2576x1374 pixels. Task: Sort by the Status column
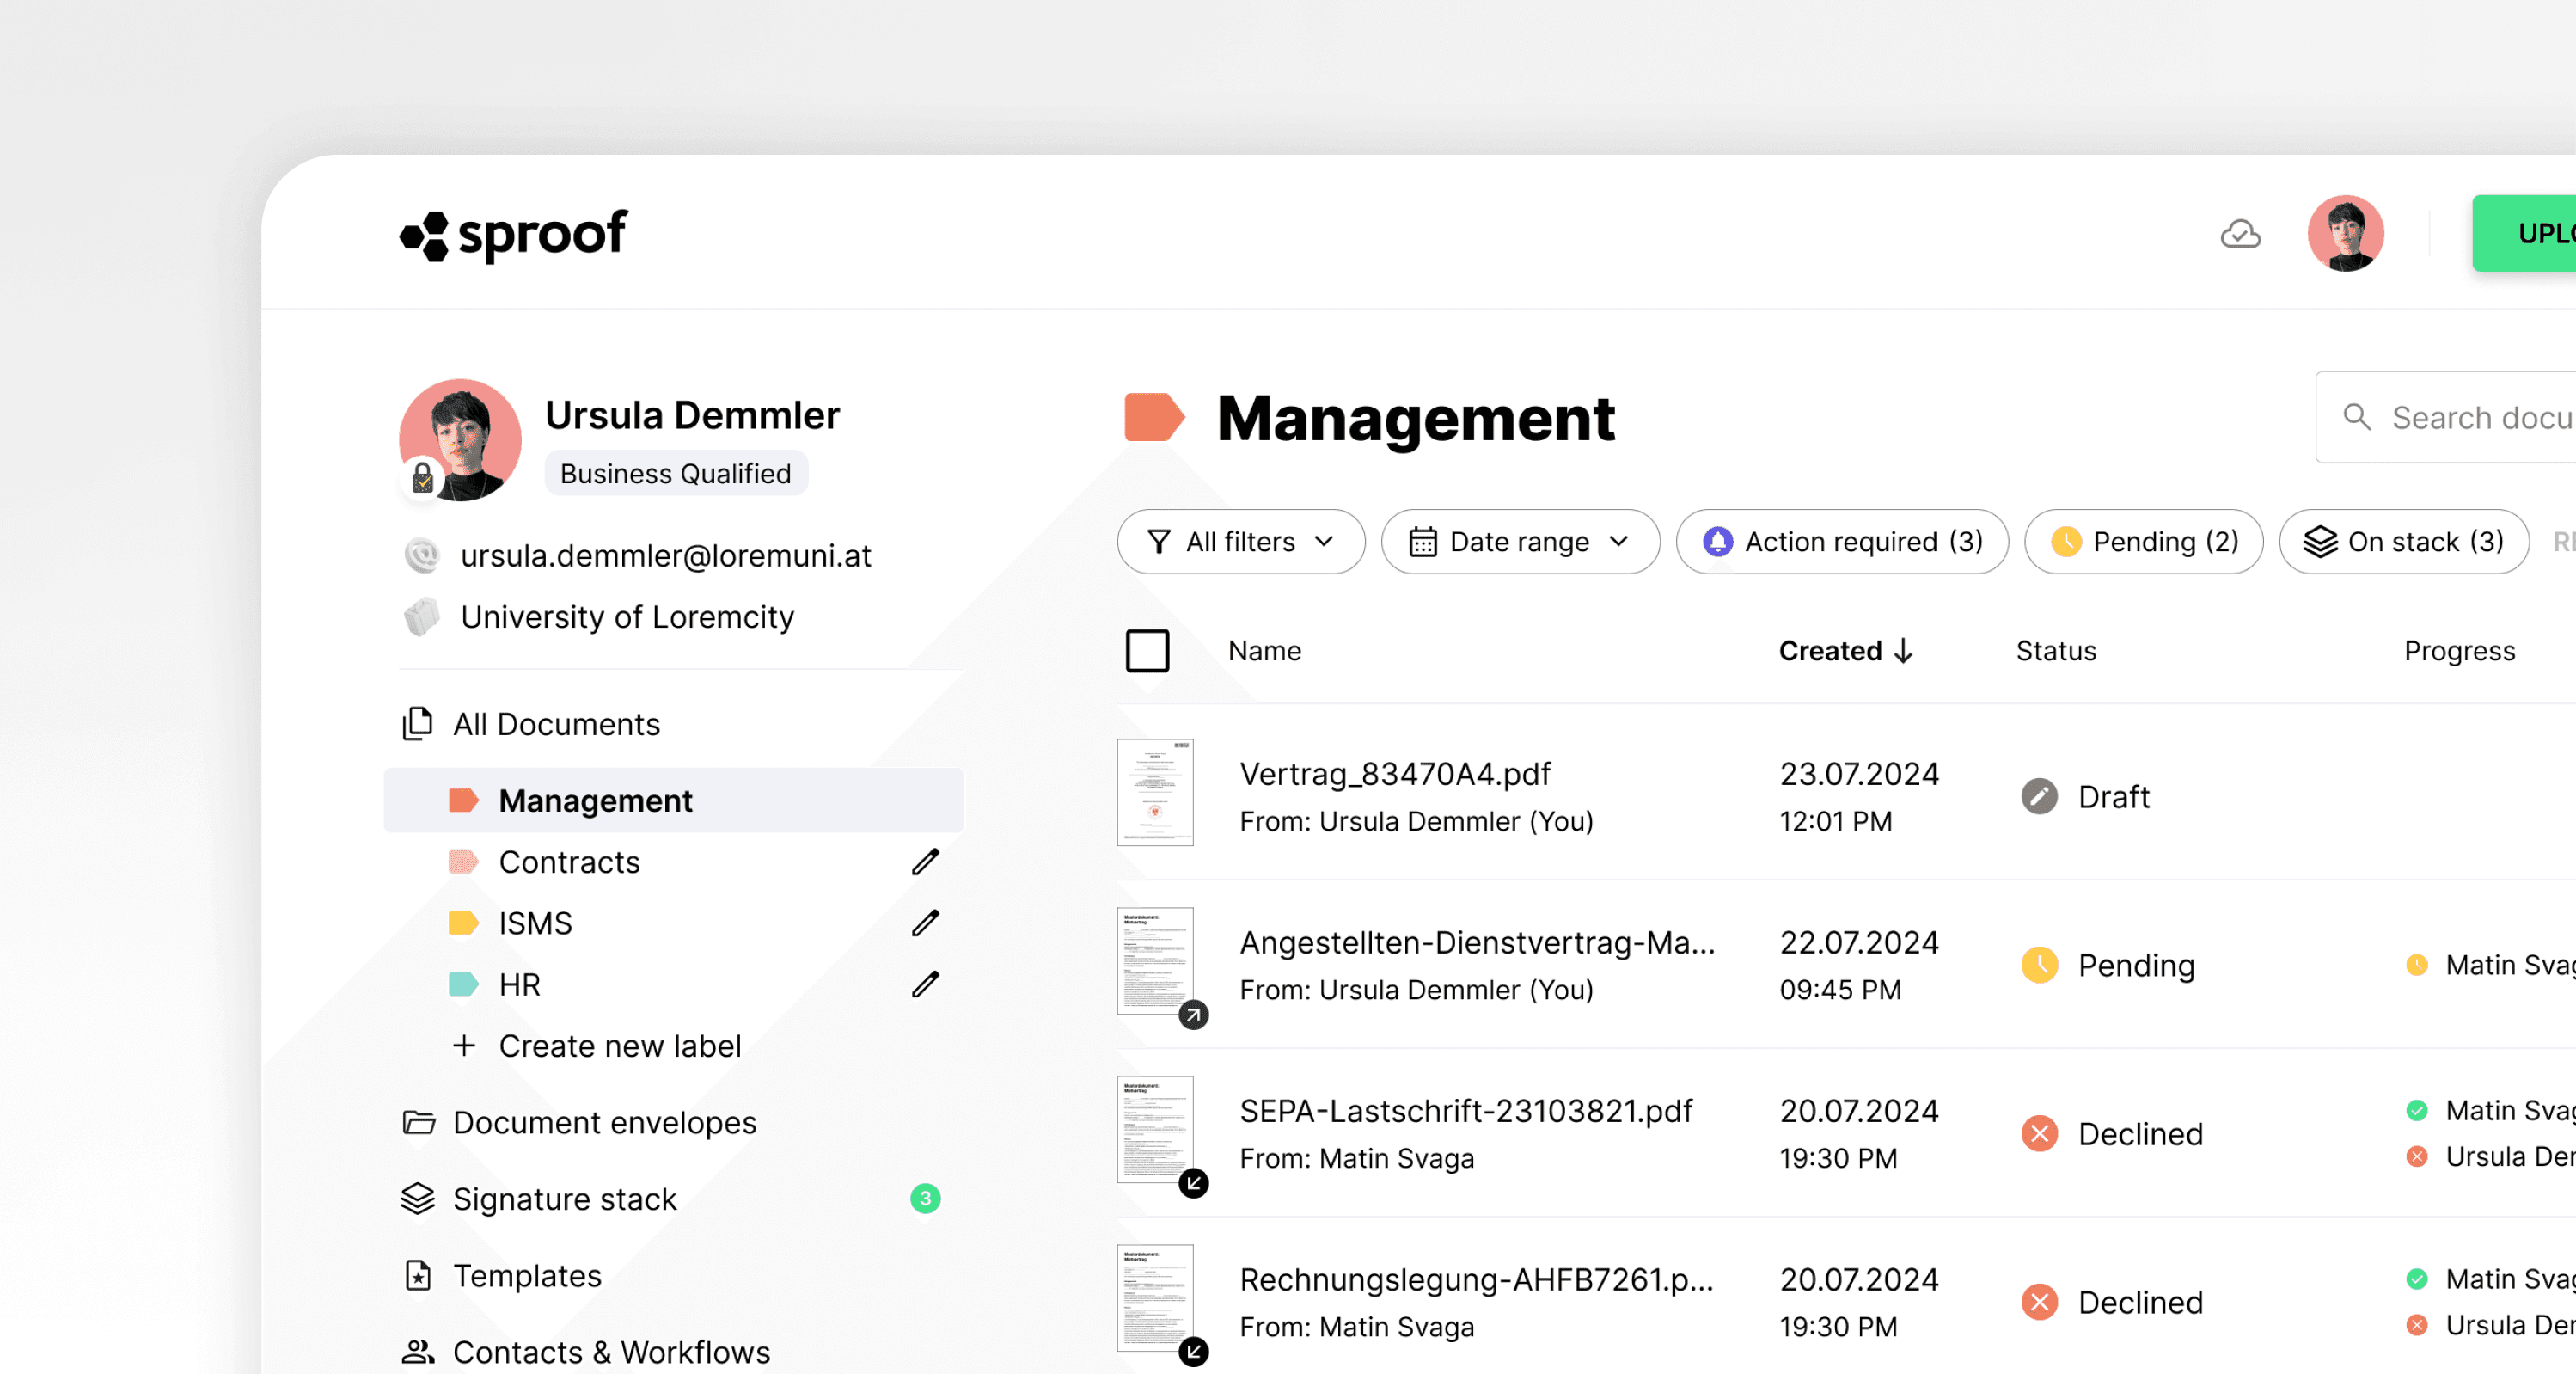point(2056,651)
